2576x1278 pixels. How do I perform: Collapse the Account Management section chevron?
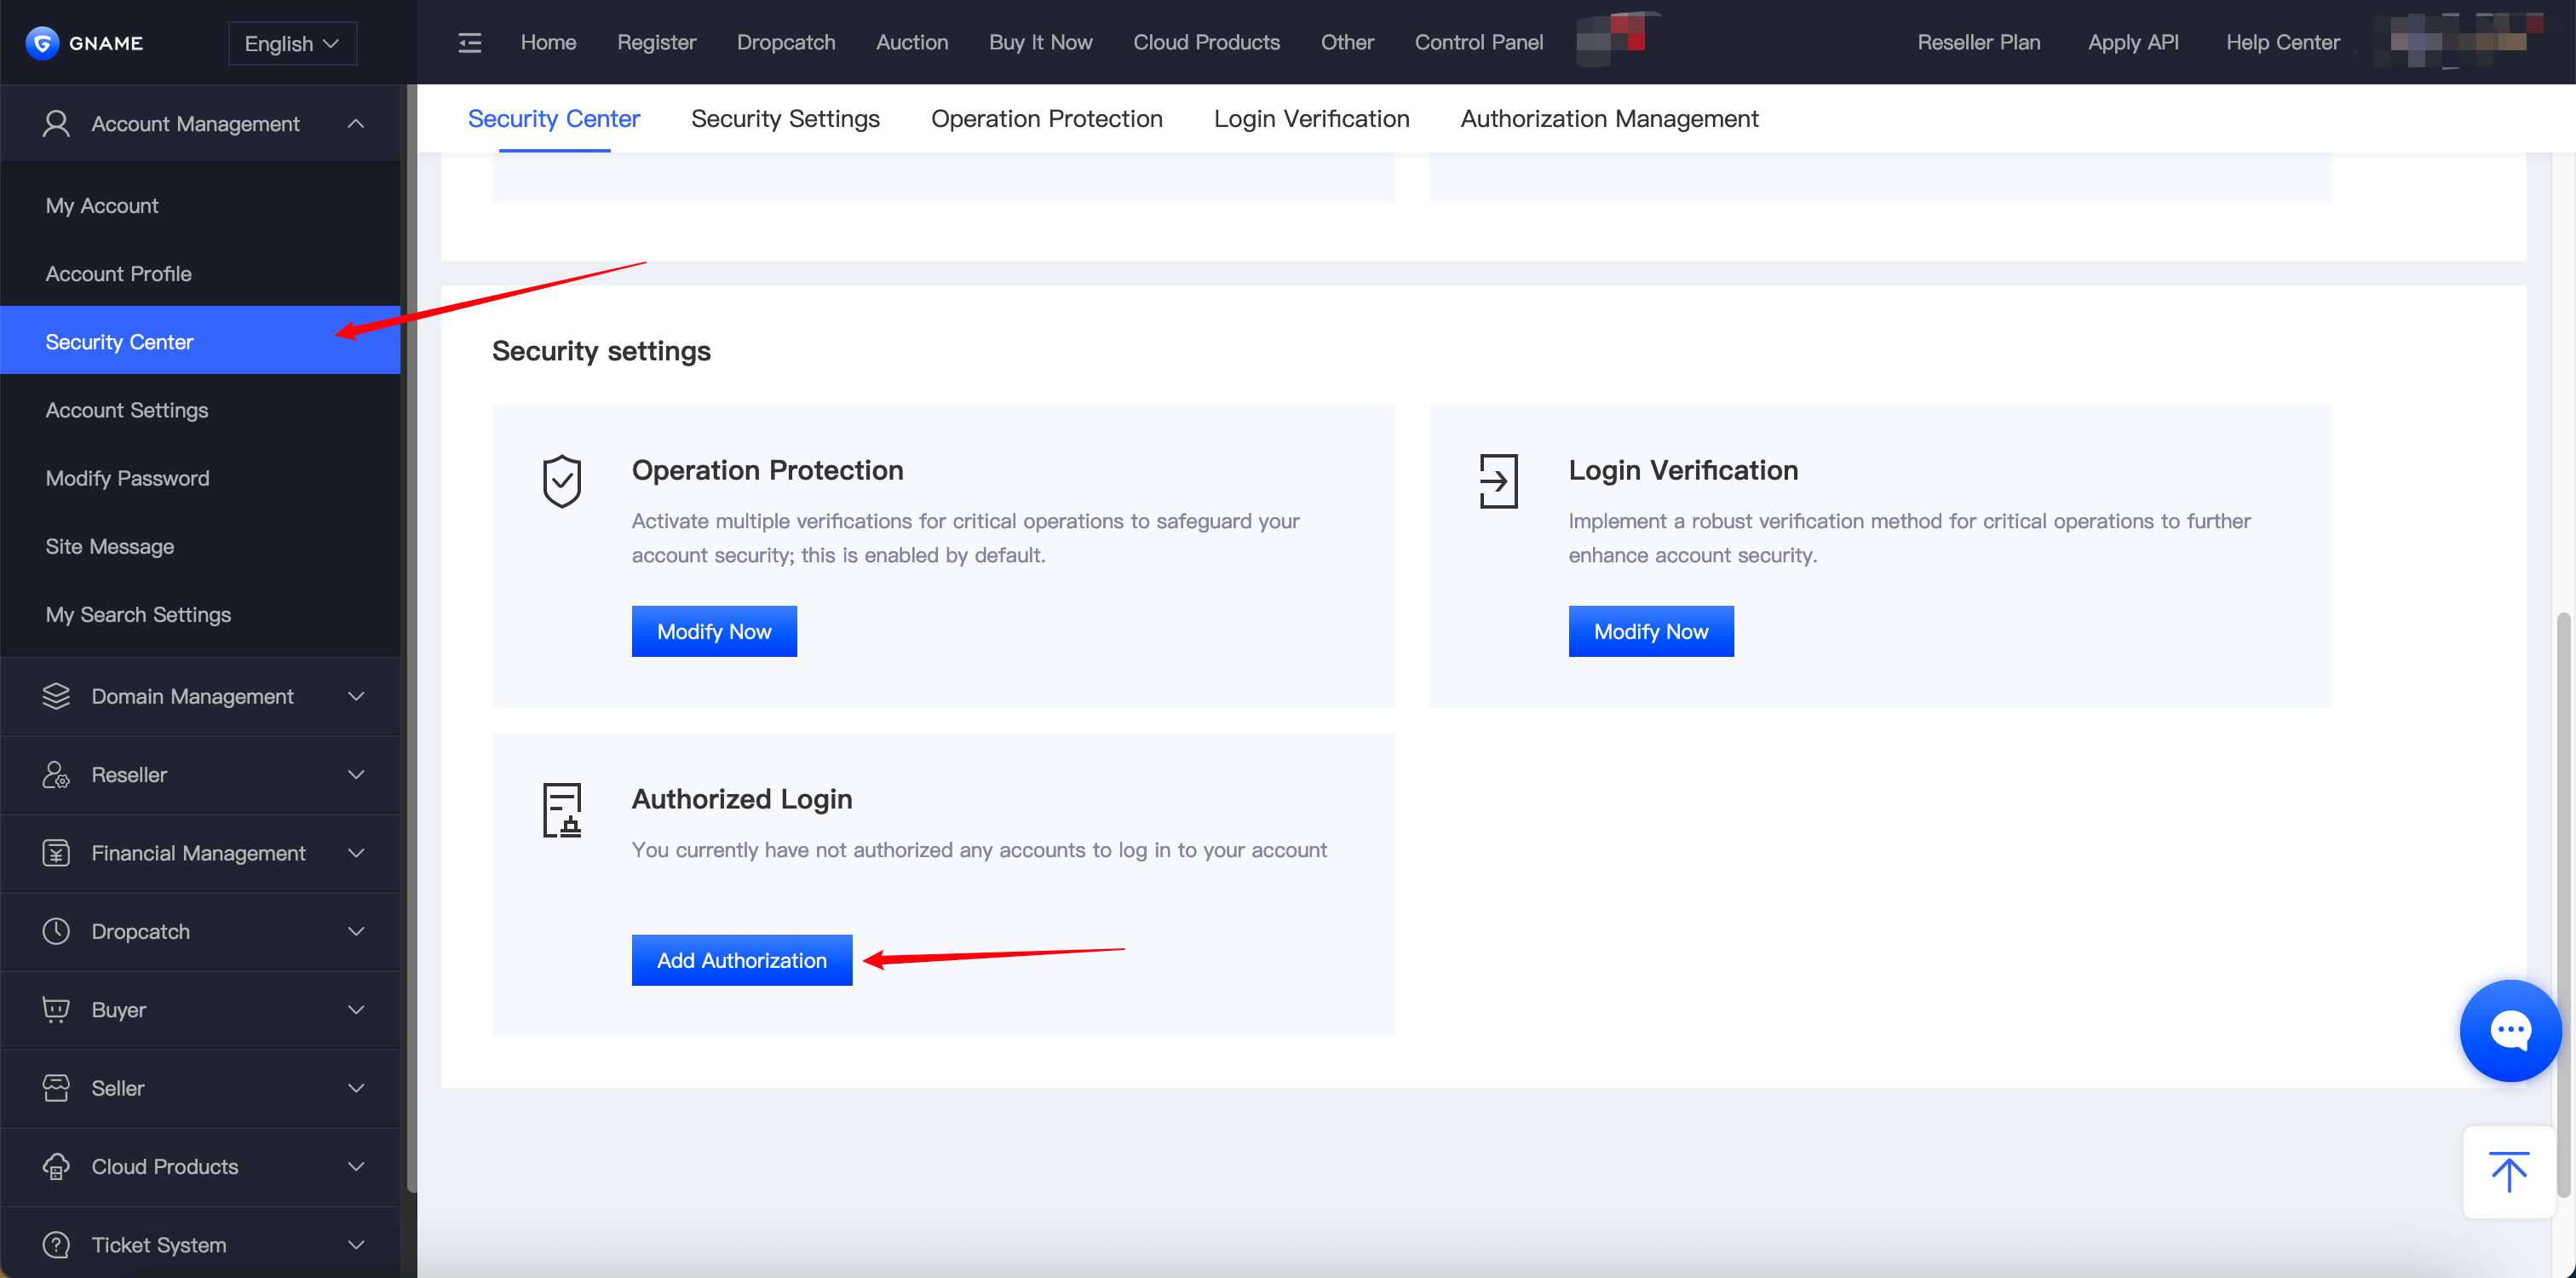[356, 124]
